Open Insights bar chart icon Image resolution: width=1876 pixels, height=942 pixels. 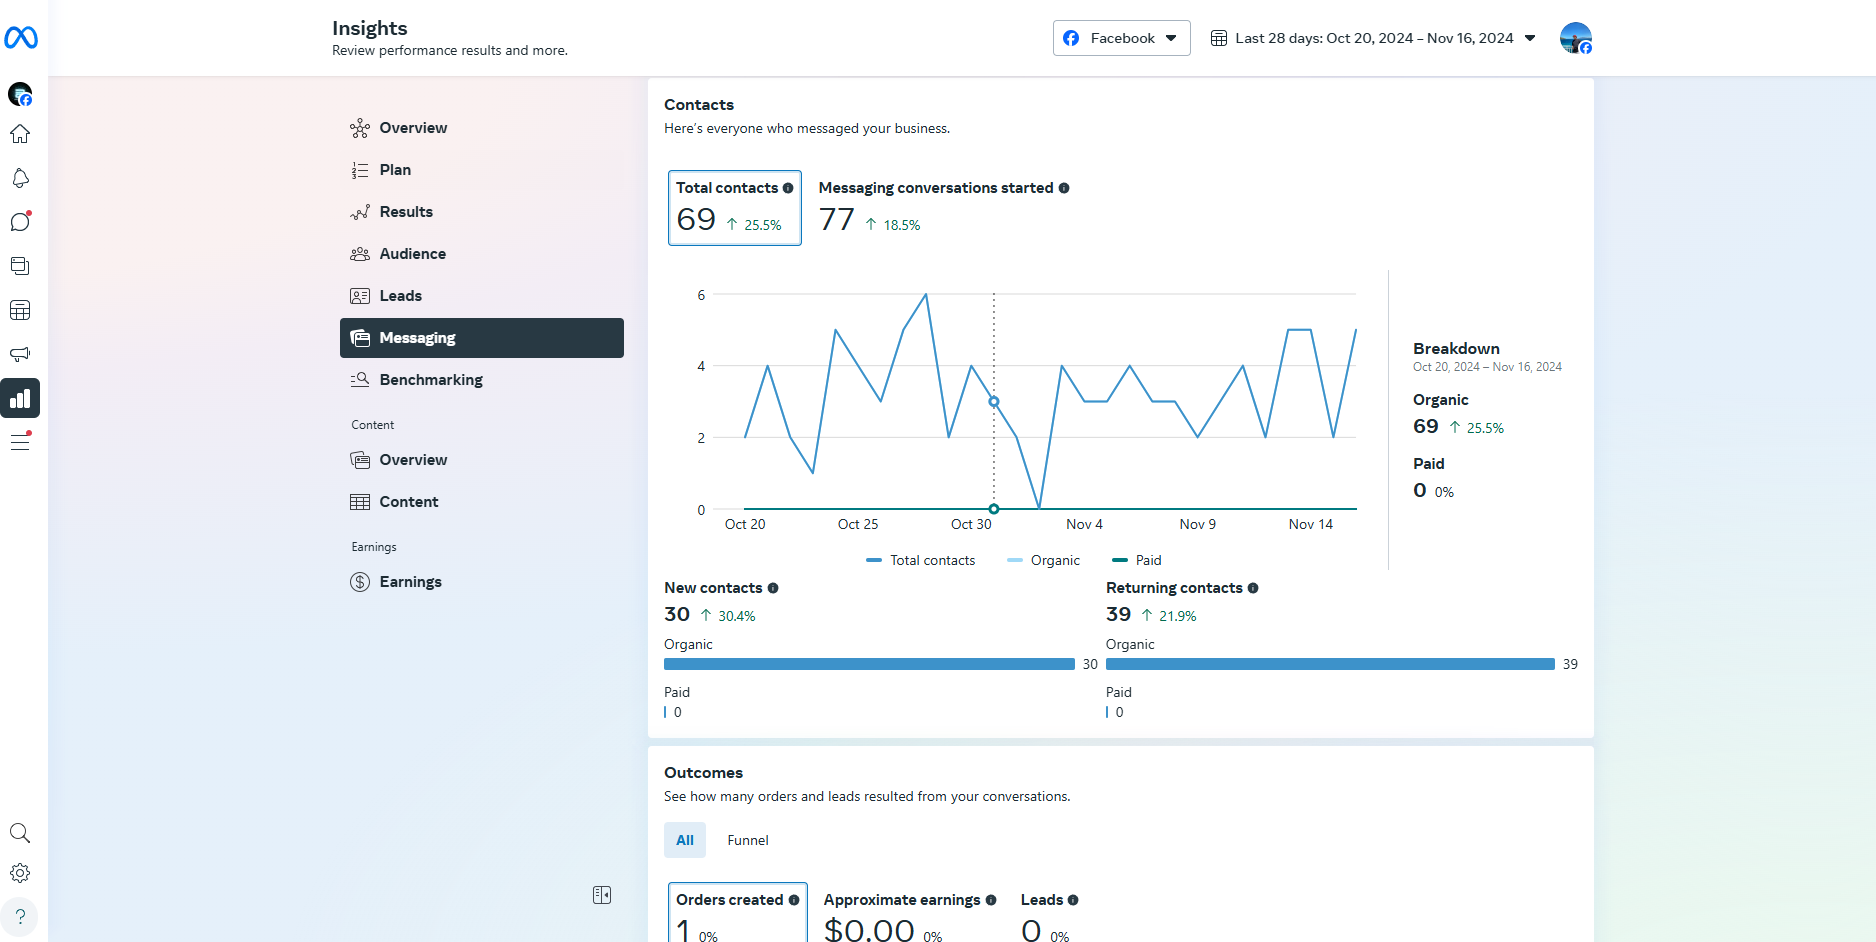pos(20,398)
